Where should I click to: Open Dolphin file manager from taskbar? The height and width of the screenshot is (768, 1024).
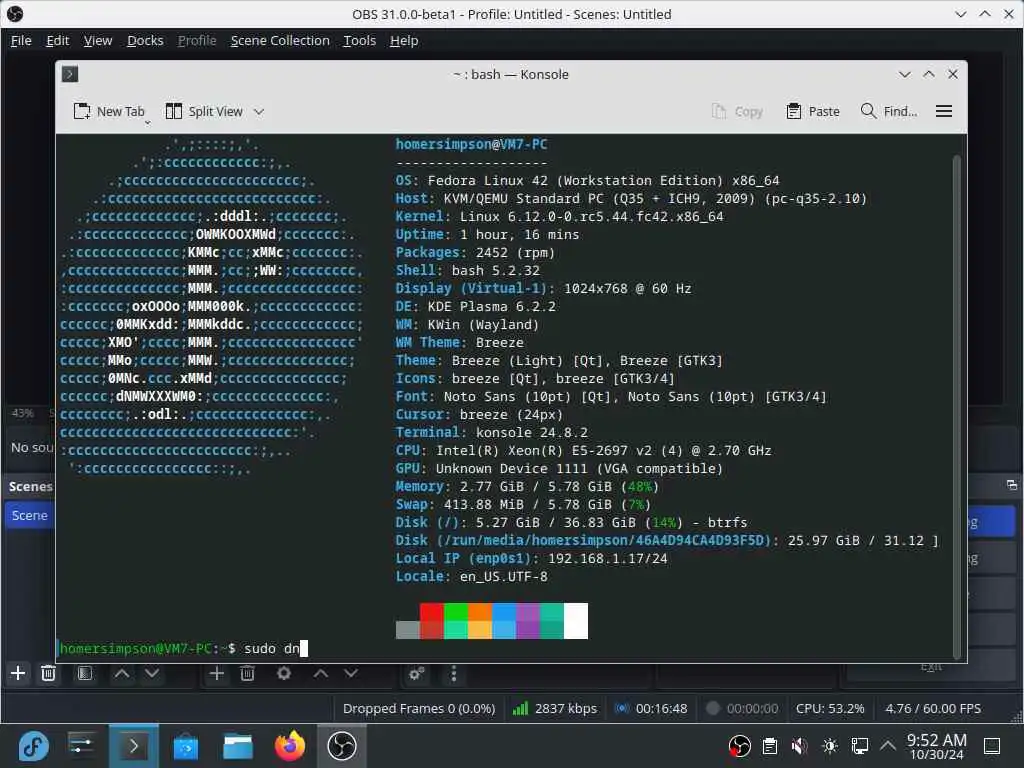point(238,746)
